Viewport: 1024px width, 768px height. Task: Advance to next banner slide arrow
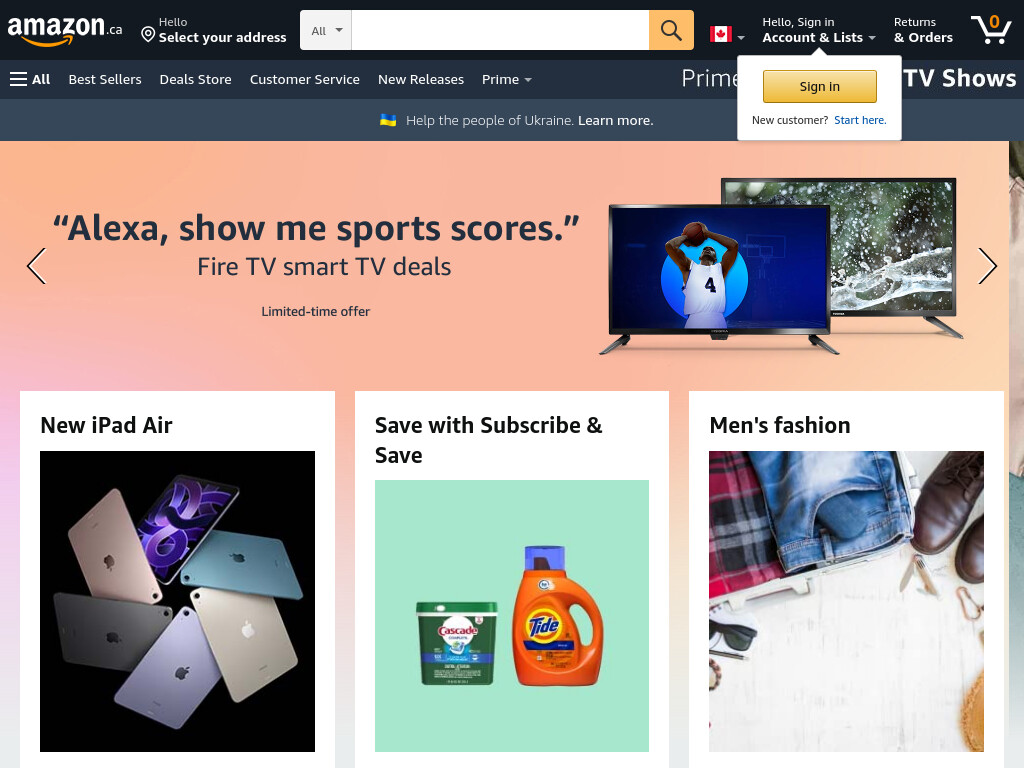(x=987, y=266)
